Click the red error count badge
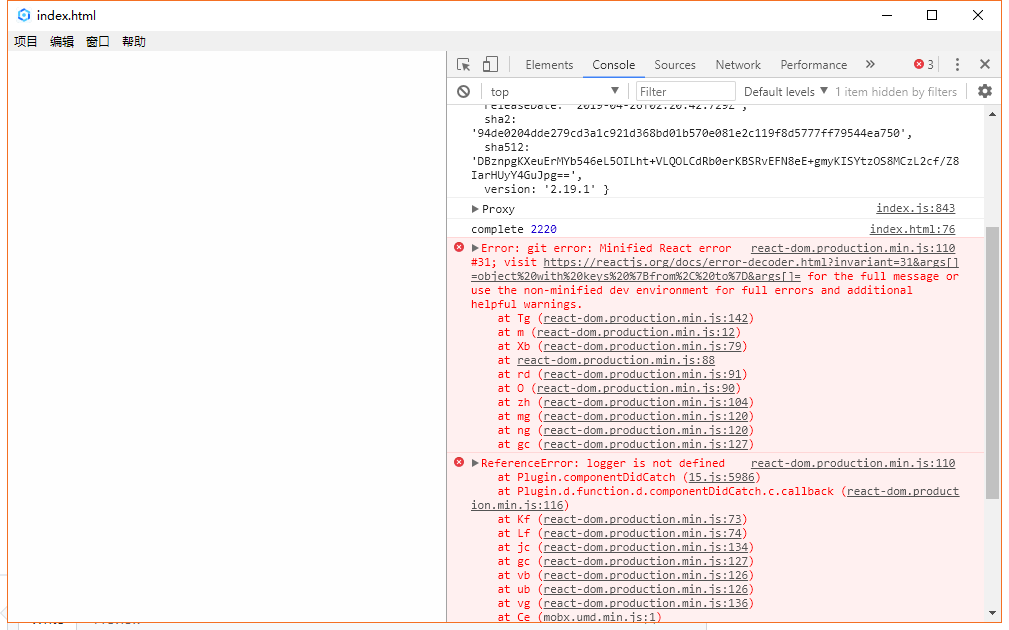The width and height of the screenshot is (1009, 630). click(924, 64)
